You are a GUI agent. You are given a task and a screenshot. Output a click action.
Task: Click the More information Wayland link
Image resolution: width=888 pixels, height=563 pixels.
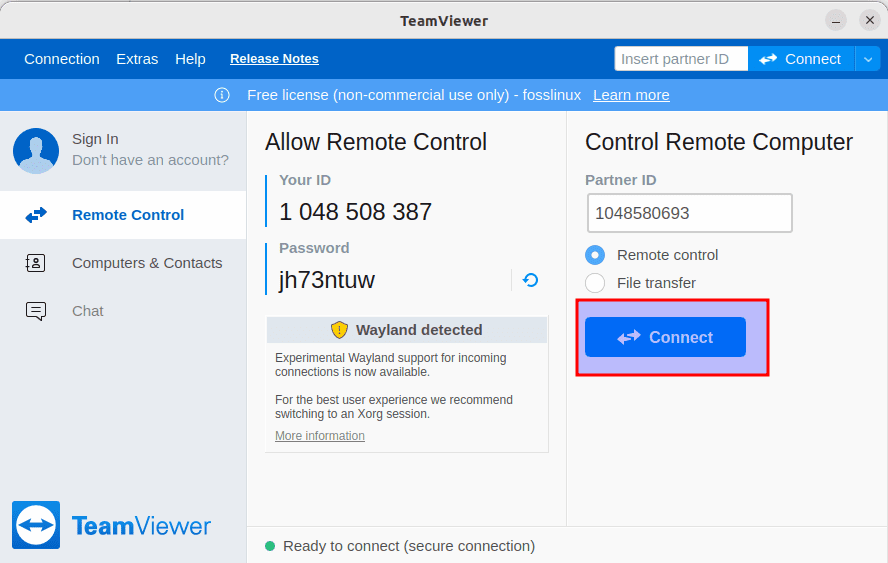[x=320, y=436]
